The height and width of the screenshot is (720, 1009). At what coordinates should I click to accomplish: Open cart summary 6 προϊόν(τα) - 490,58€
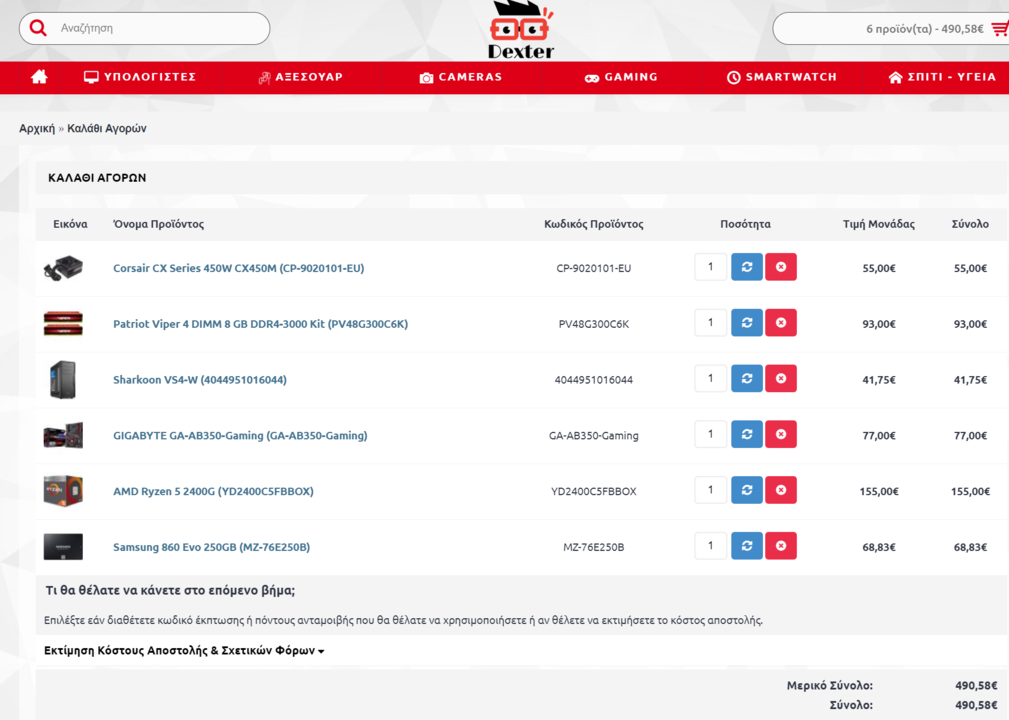tap(924, 29)
